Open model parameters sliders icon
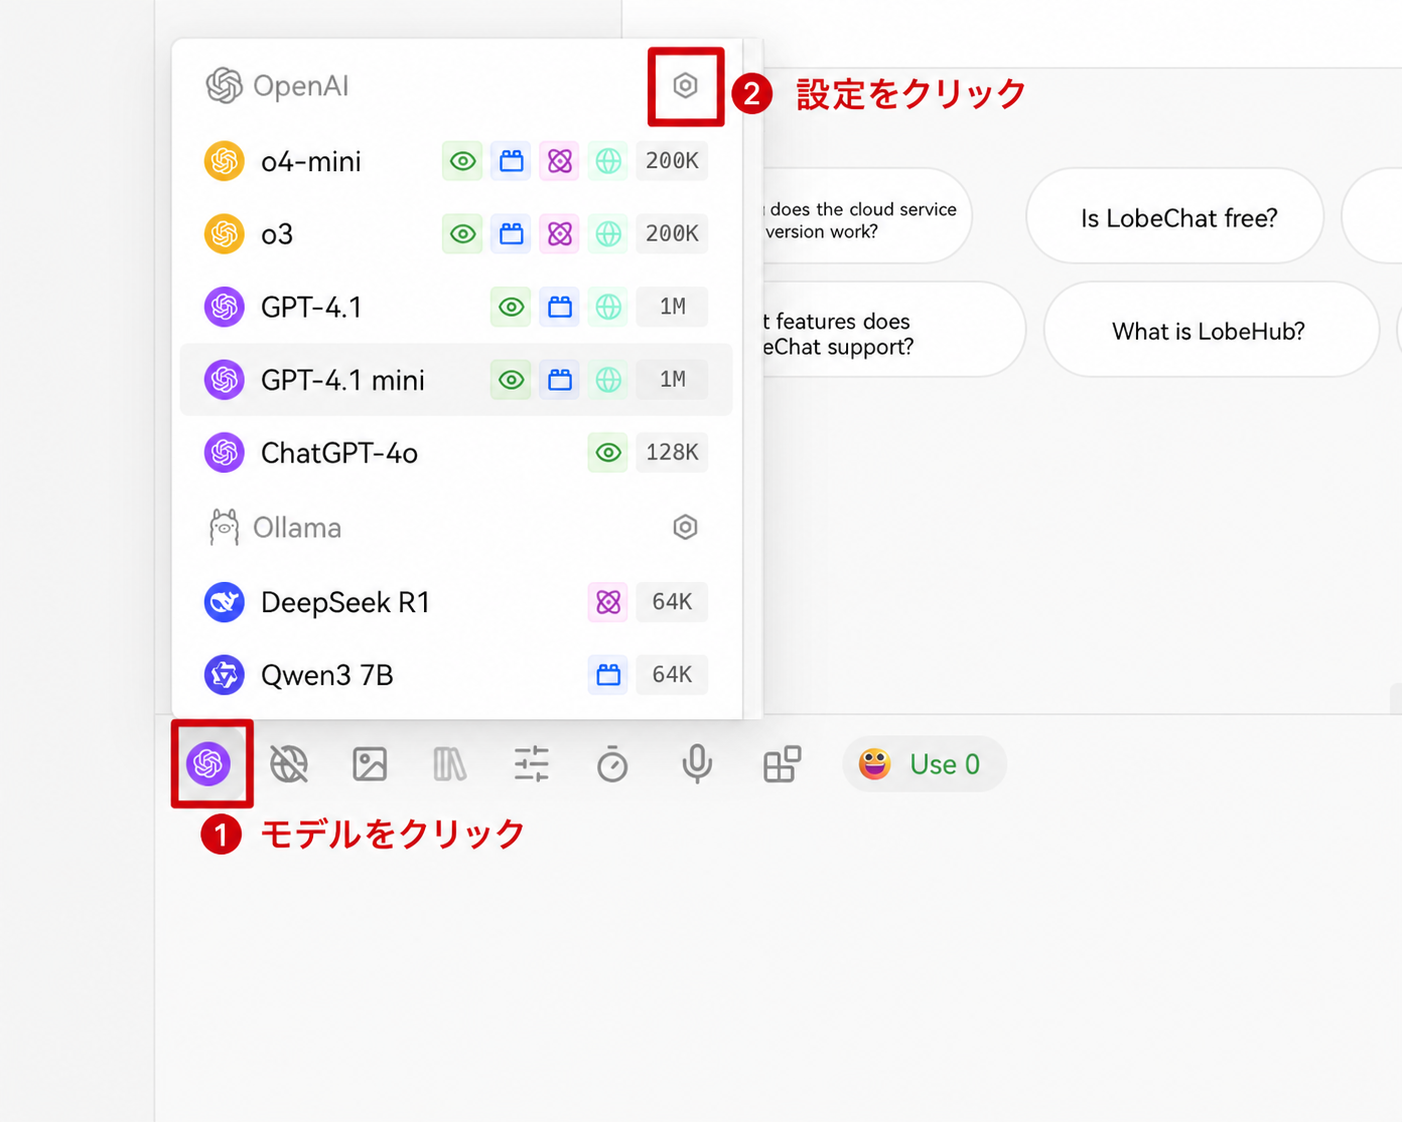1402x1122 pixels. click(531, 765)
